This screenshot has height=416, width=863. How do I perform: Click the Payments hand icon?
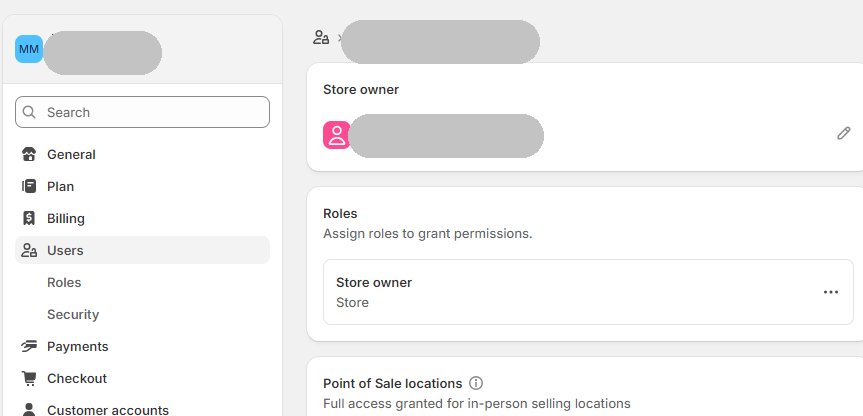tap(29, 347)
